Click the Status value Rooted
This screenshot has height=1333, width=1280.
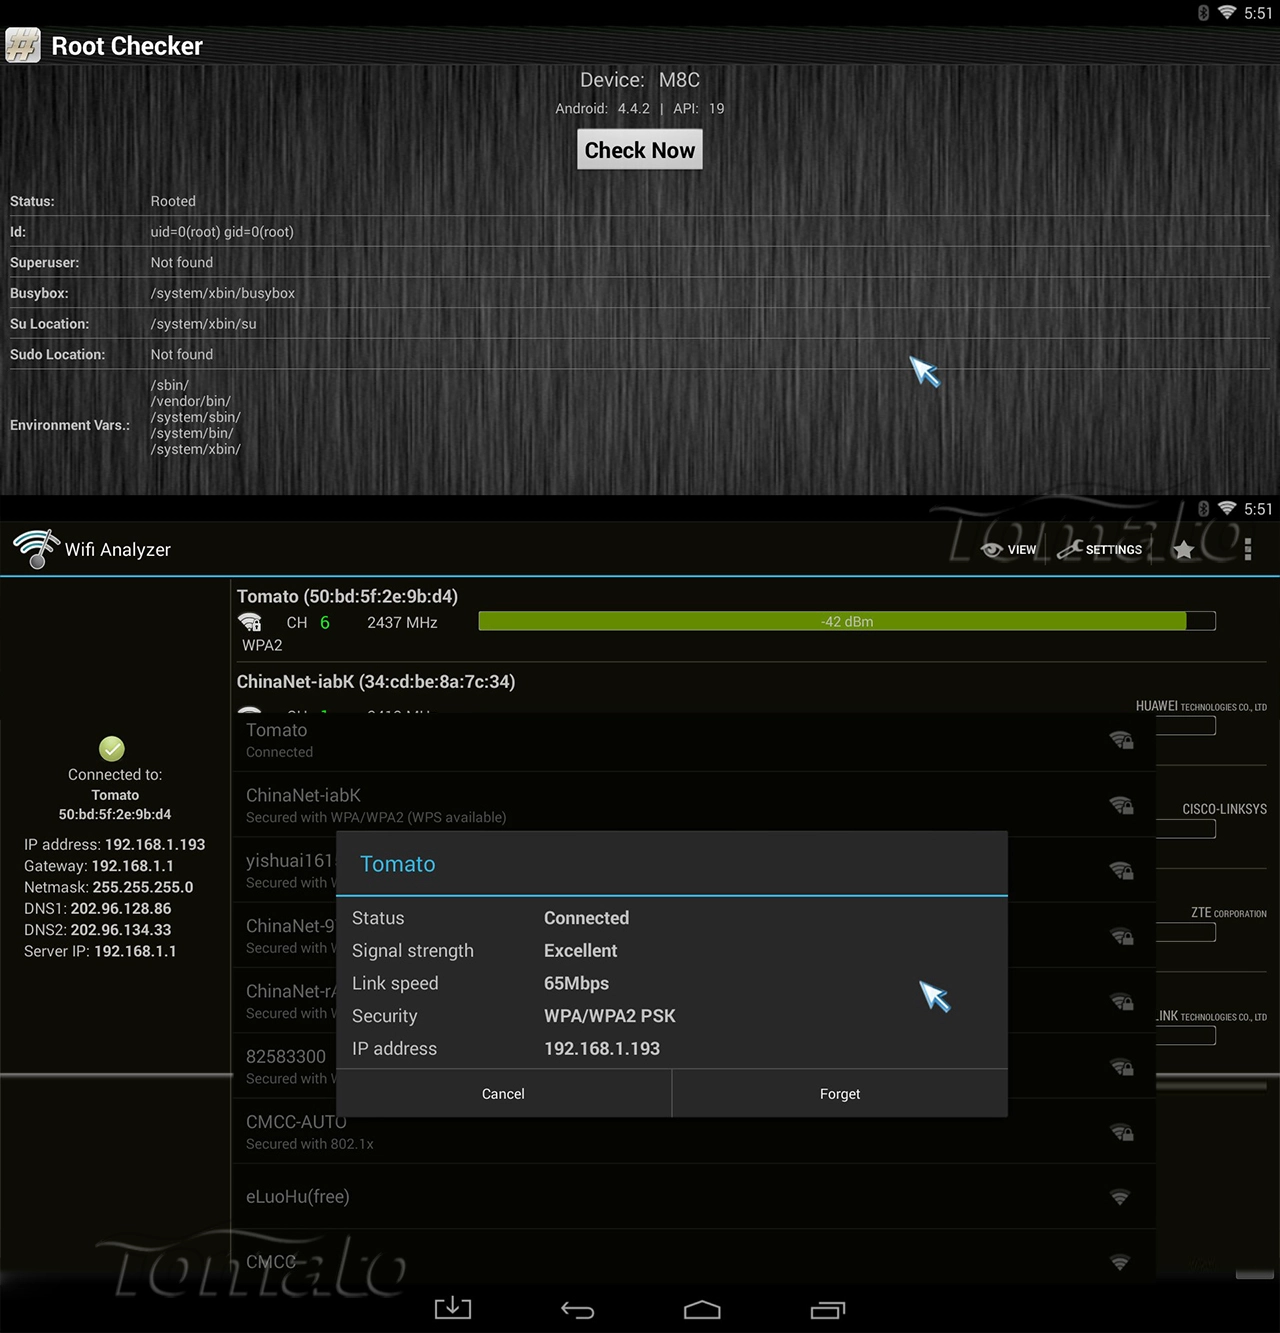(x=173, y=201)
